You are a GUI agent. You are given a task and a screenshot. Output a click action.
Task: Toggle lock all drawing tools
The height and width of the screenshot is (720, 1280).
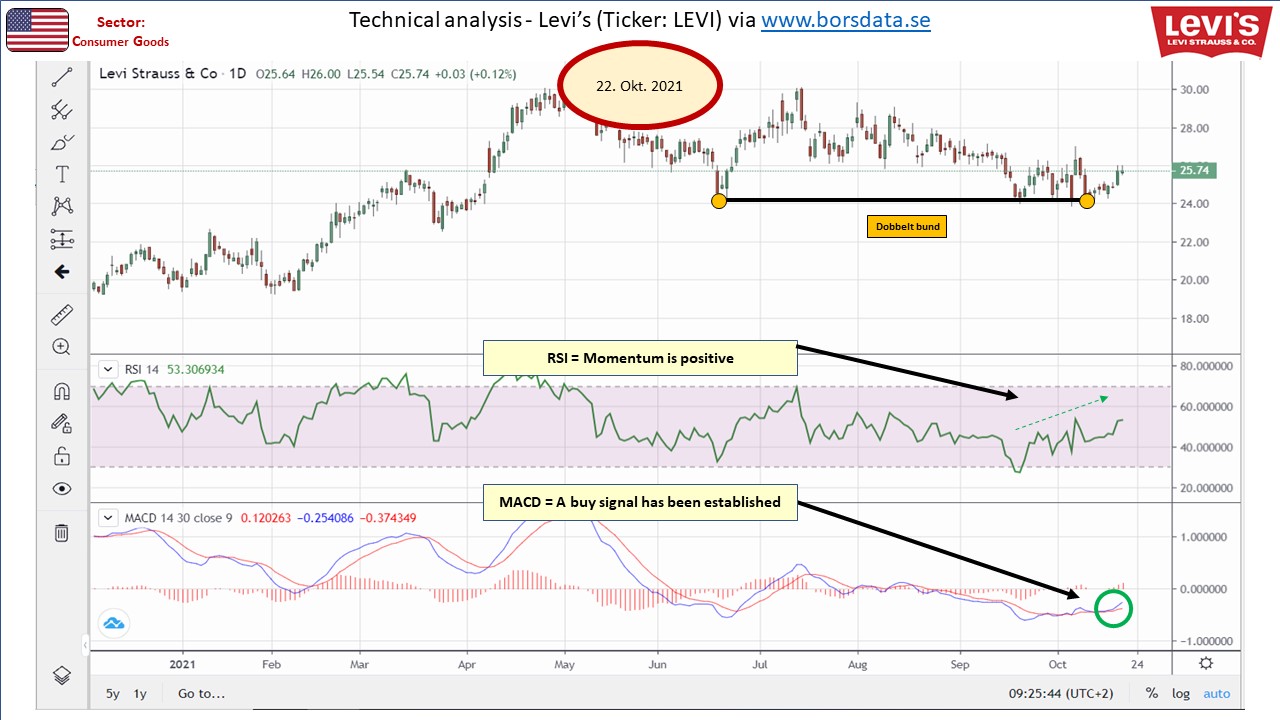[x=62, y=456]
